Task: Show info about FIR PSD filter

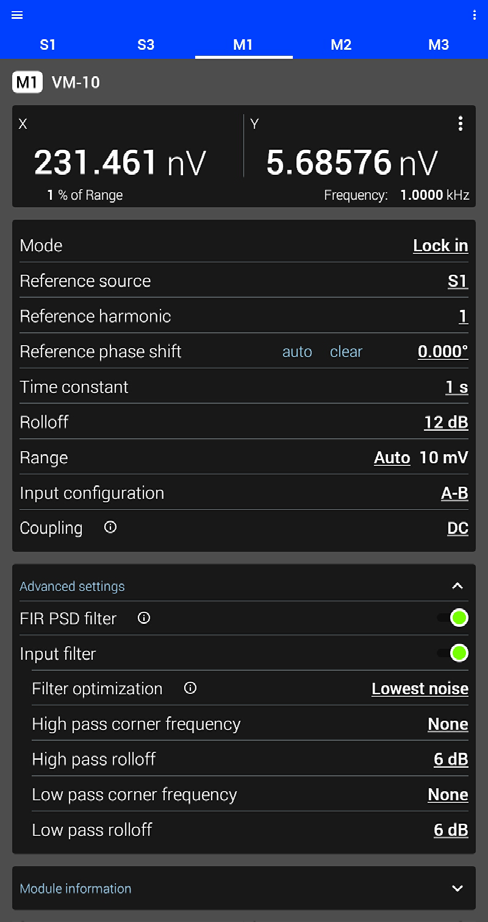Action: tap(143, 618)
